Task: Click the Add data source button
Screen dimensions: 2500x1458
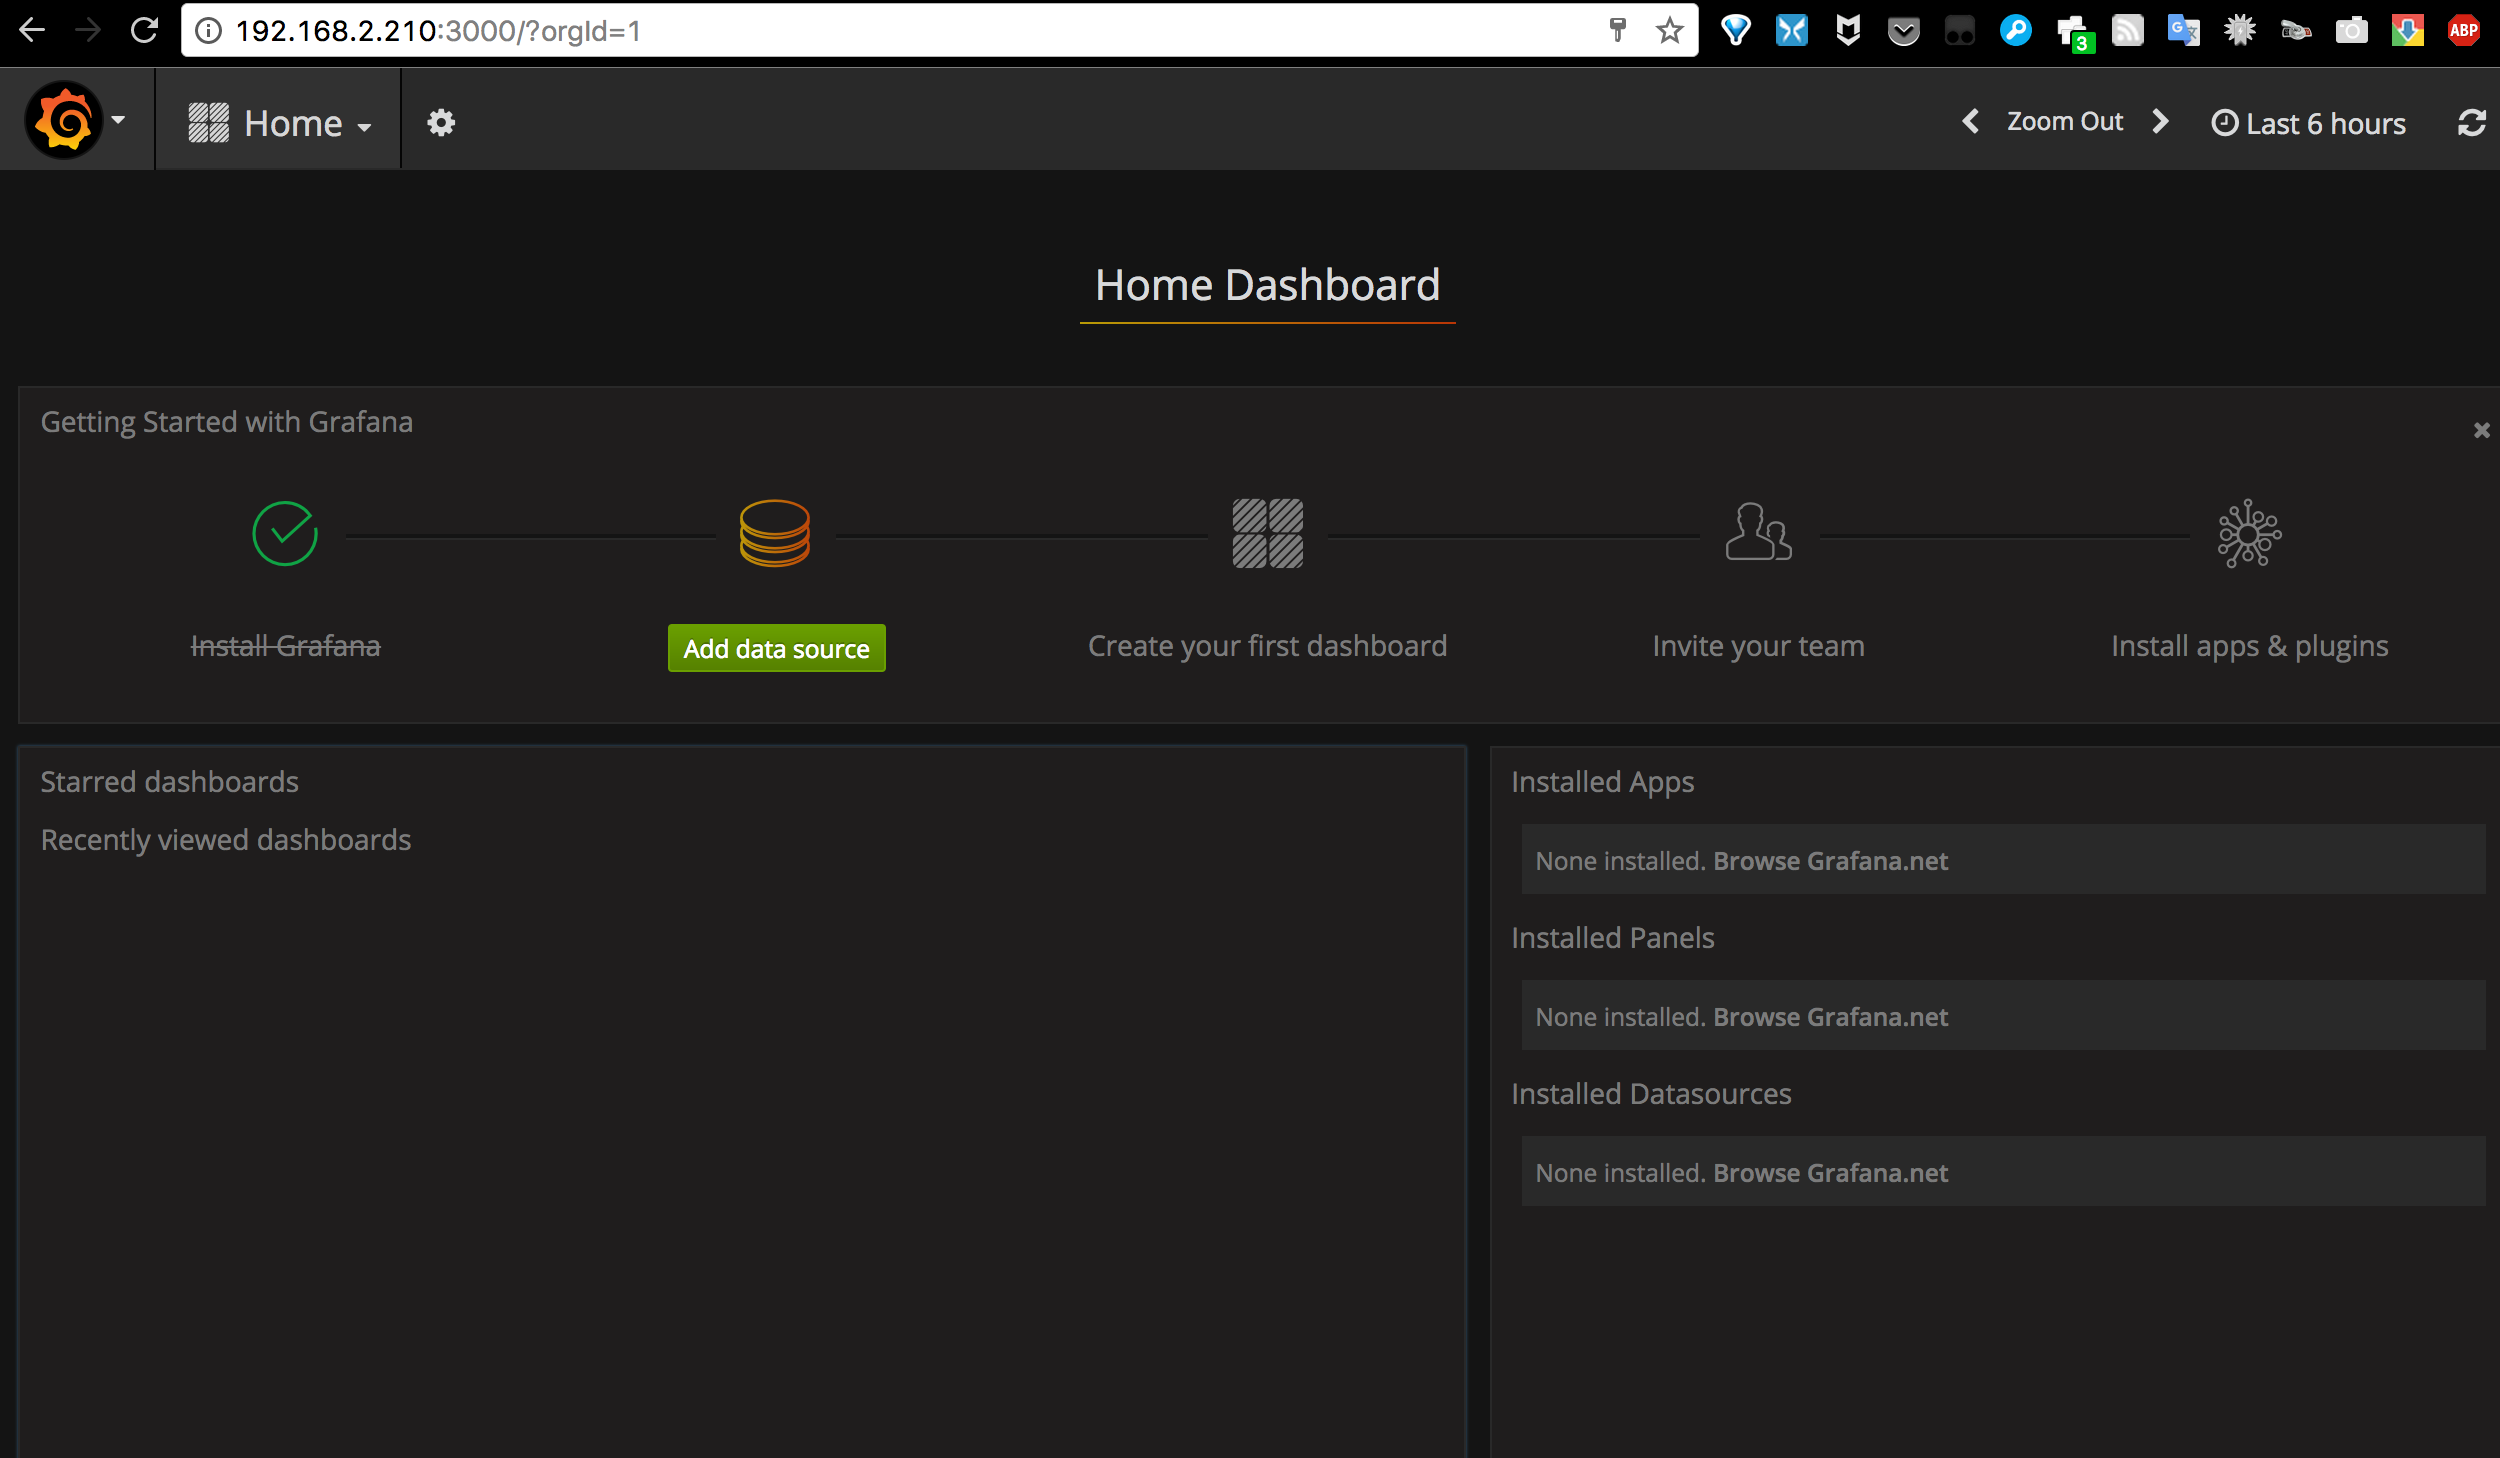Action: pyautogui.click(x=776, y=648)
